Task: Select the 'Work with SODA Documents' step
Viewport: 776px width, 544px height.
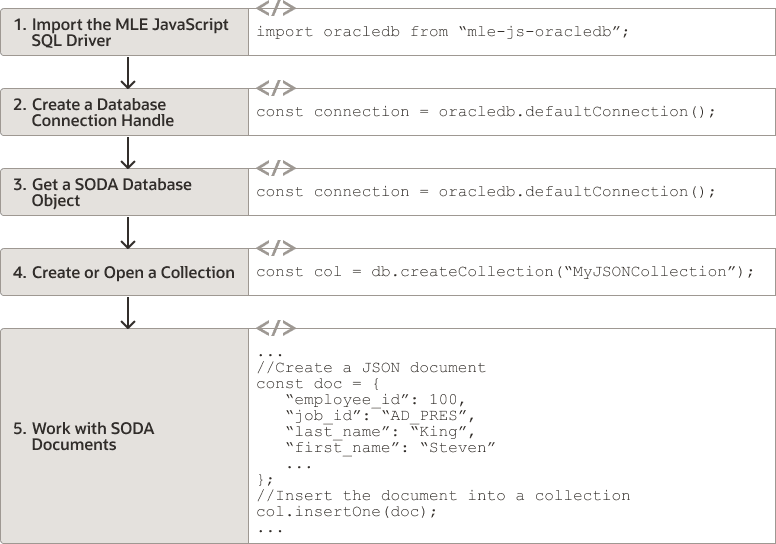Action: point(124,436)
